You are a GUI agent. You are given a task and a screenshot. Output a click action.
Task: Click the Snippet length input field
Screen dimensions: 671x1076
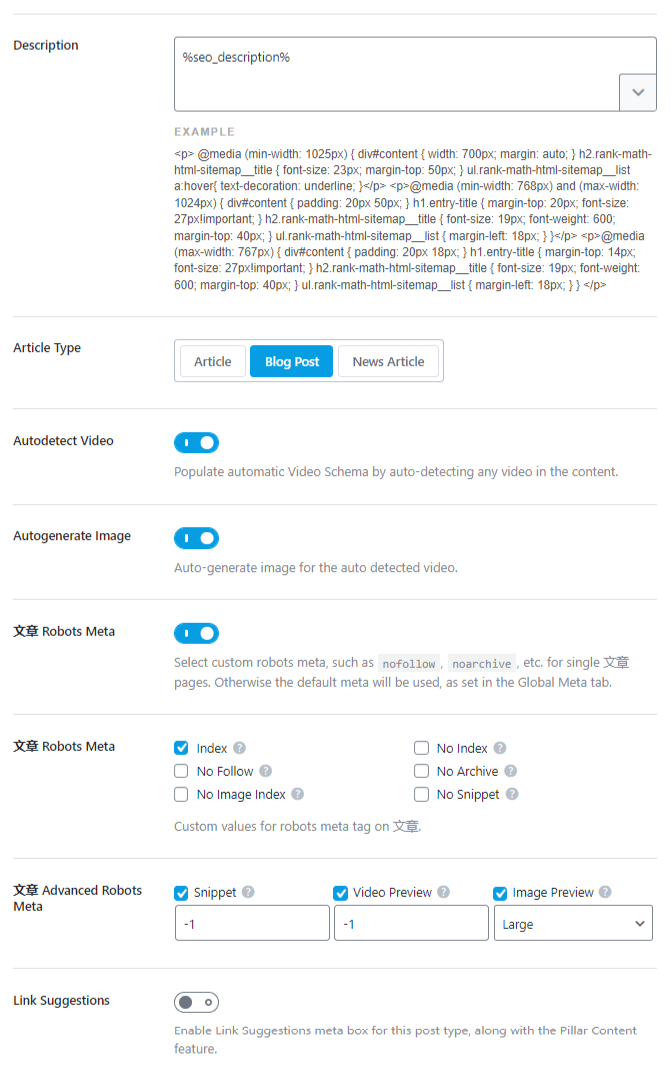coord(252,924)
